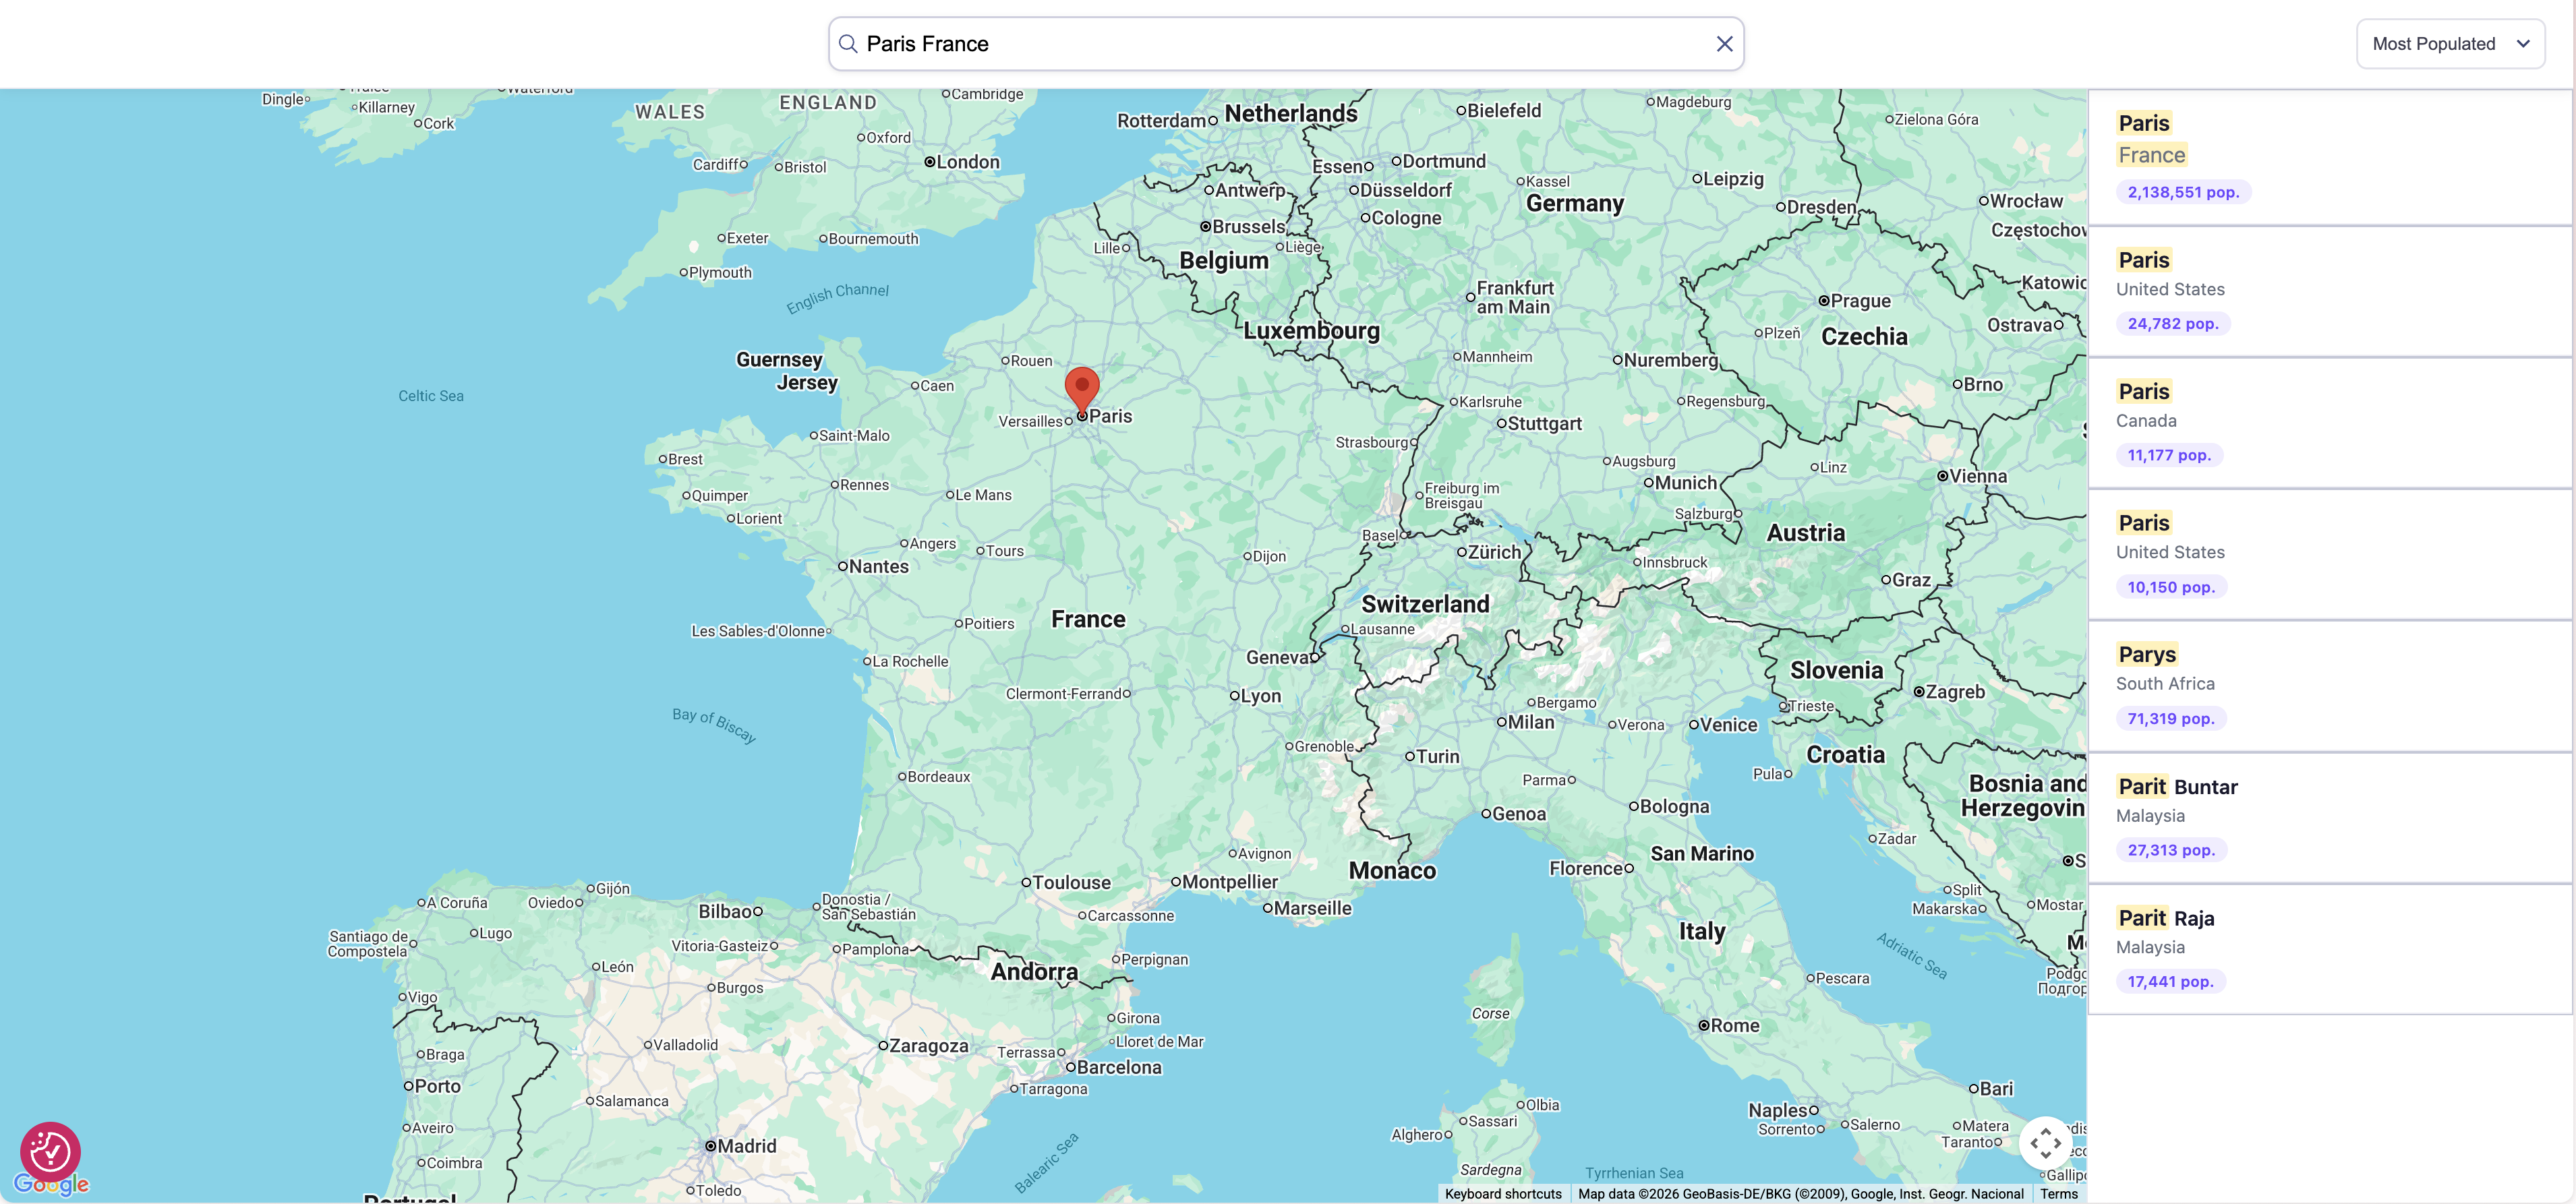Select Paris, United States 24,782 pop. result

click(2330, 291)
